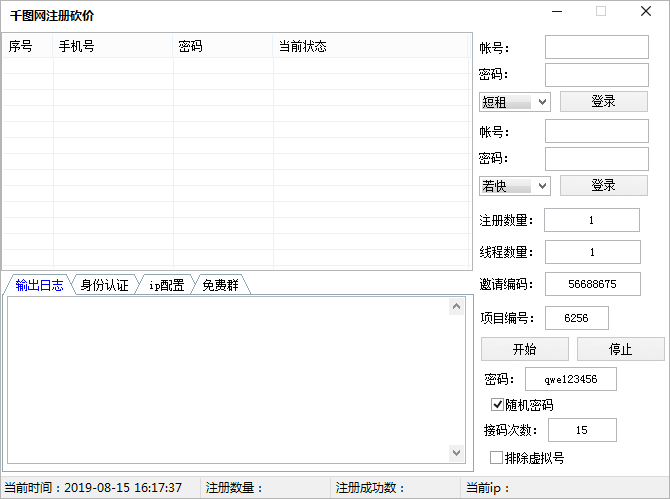670x499 pixels.
Task: Click 登录 button next to 若快
Action: click(604, 185)
